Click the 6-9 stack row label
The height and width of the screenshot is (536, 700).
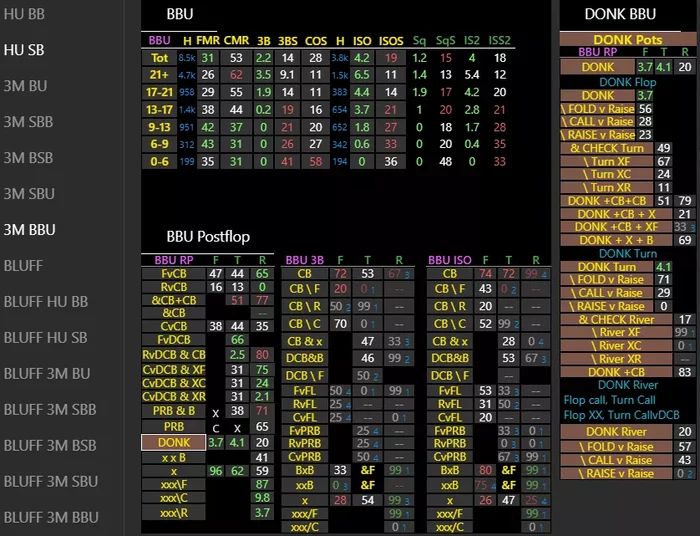[x=159, y=144]
